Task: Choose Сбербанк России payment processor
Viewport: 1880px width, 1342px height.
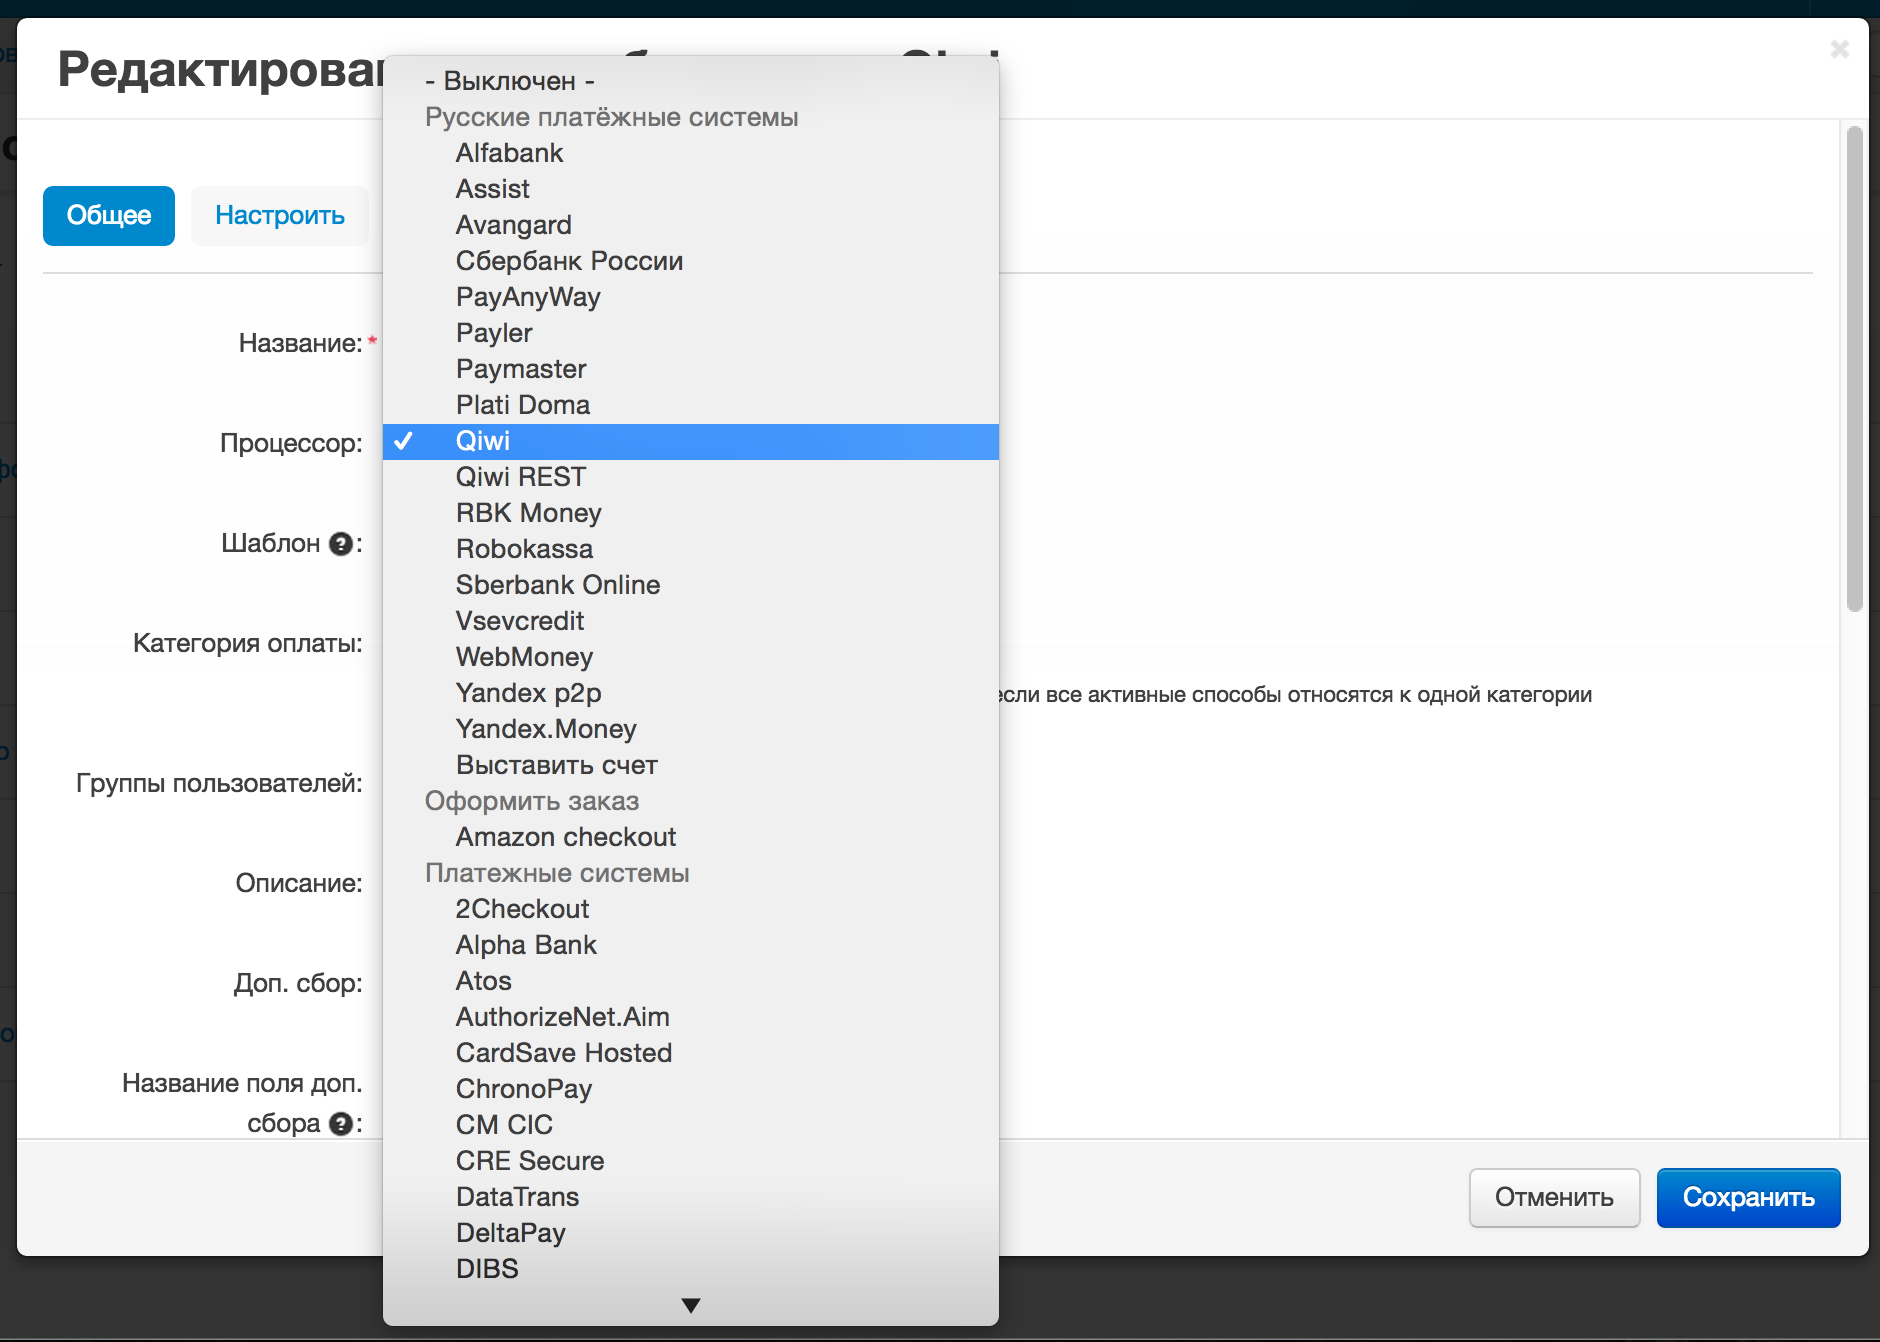Action: pyautogui.click(x=569, y=261)
